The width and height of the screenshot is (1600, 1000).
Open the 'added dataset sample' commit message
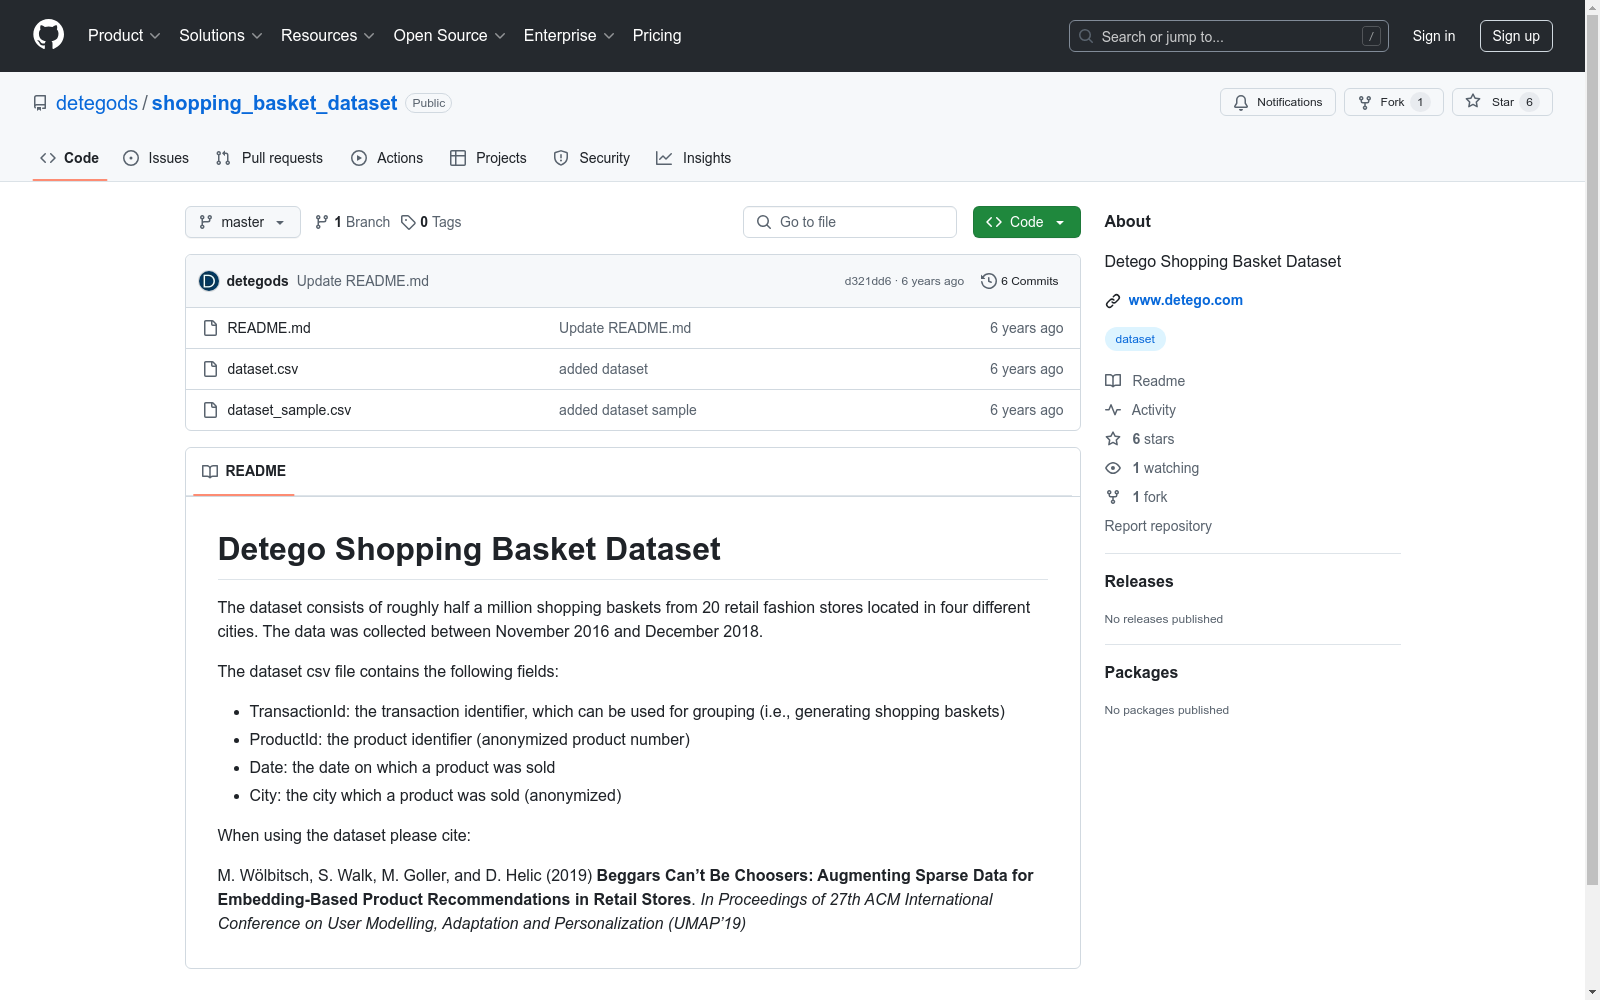click(x=628, y=410)
